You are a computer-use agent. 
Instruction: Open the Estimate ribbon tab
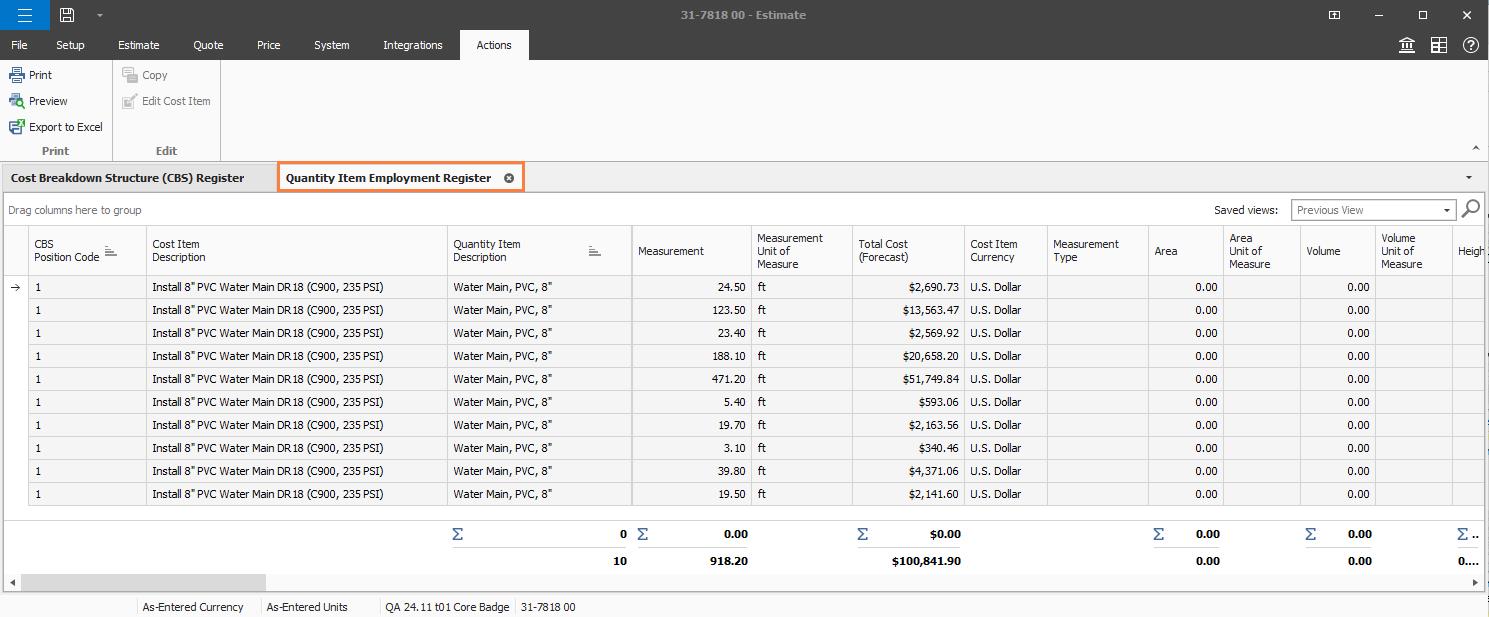[138, 45]
